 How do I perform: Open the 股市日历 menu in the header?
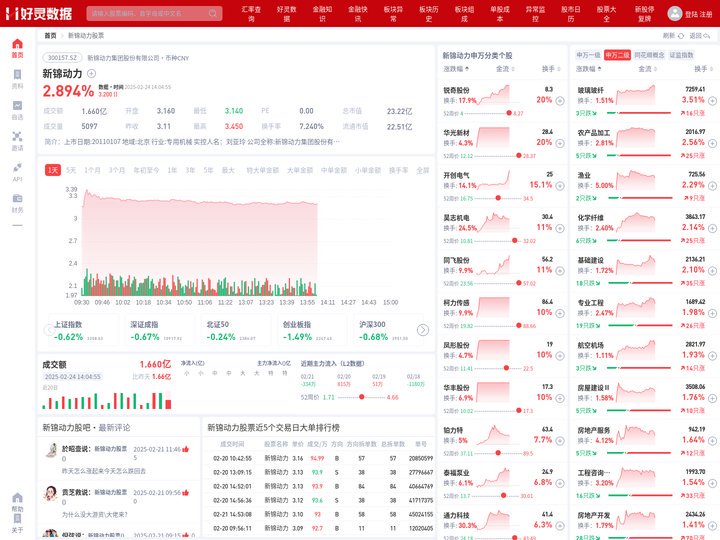pos(571,14)
